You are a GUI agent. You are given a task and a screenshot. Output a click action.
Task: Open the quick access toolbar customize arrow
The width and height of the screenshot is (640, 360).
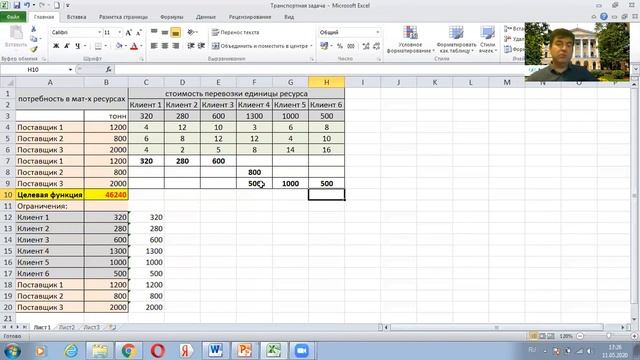click(x=68, y=5)
